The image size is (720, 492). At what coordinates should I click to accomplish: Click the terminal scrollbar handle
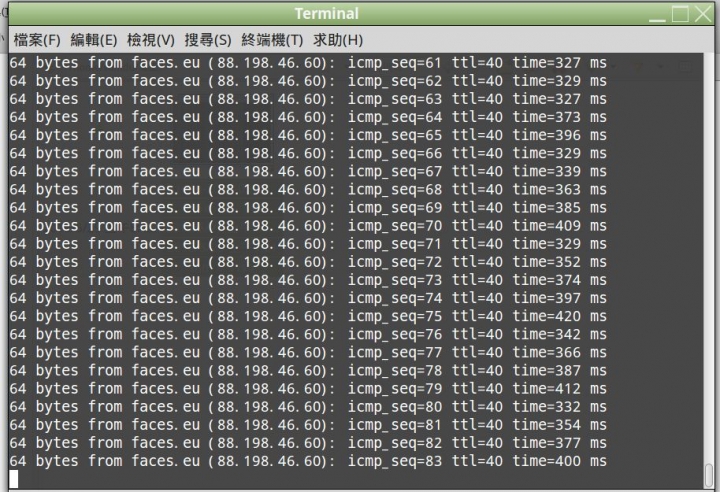point(709,475)
